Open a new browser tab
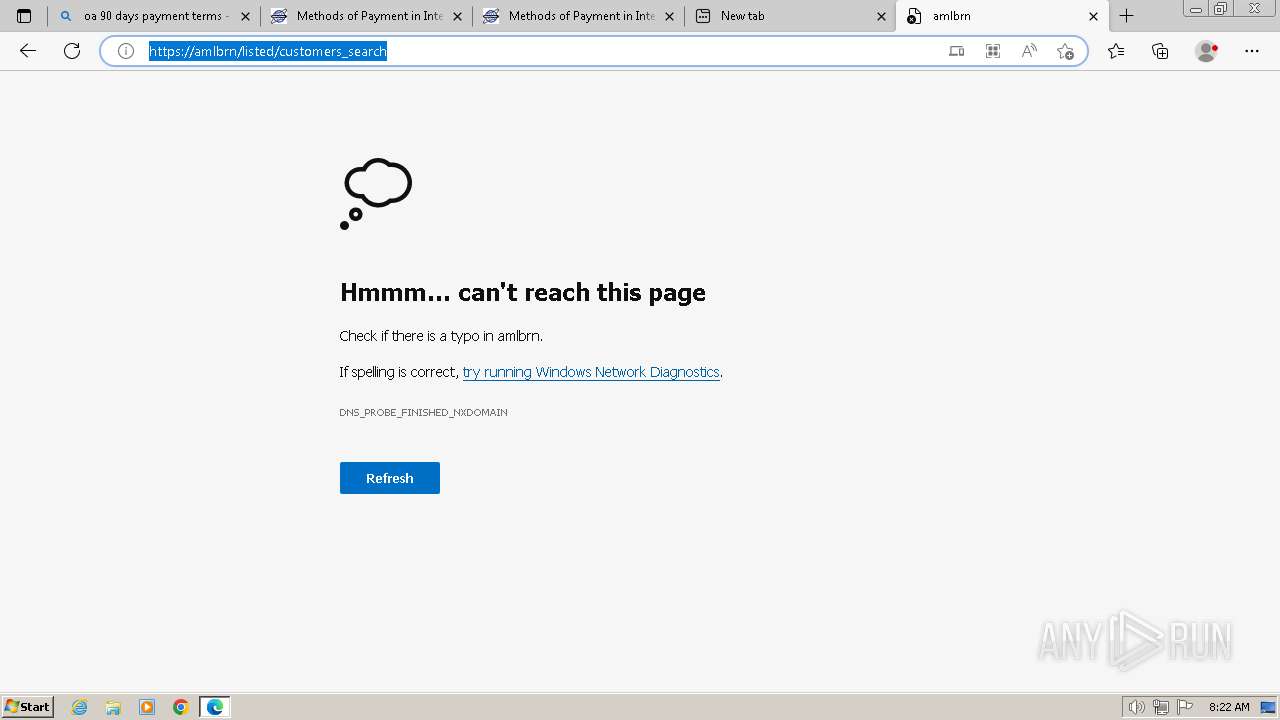The height and width of the screenshot is (720, 1280). pos(1127,16)
